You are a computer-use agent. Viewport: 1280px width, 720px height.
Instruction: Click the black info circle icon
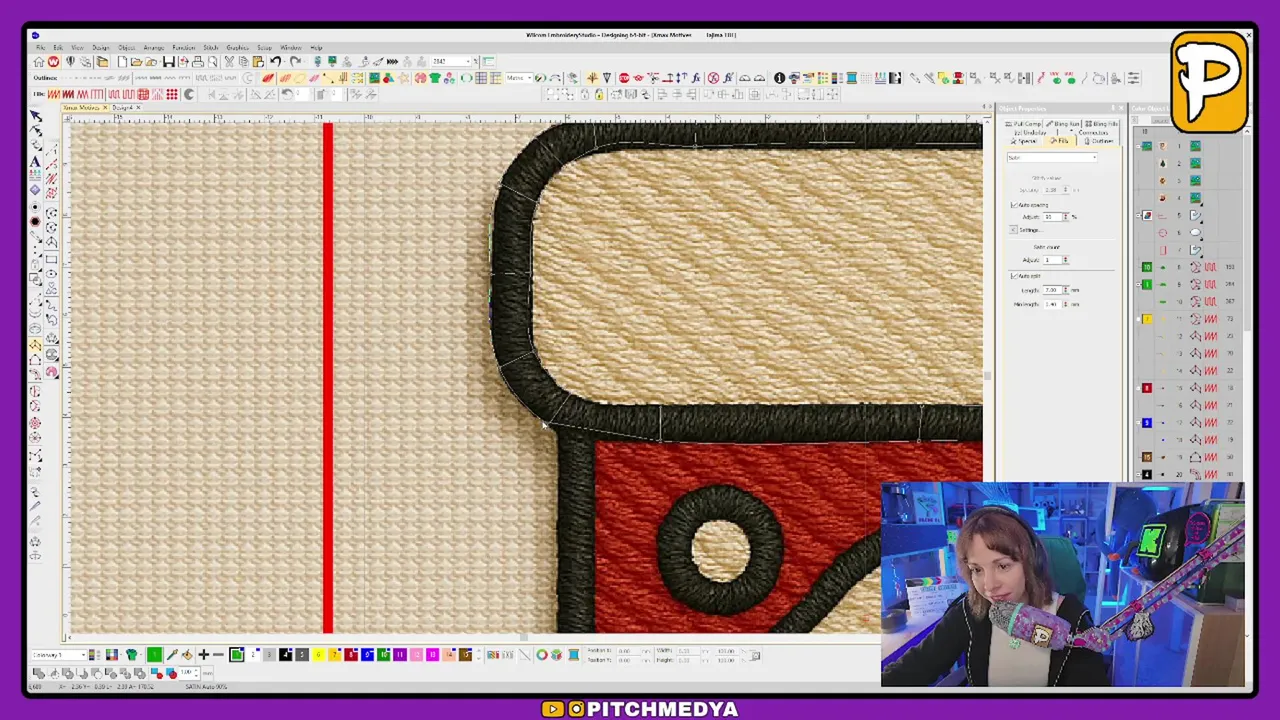click(779, 78)
